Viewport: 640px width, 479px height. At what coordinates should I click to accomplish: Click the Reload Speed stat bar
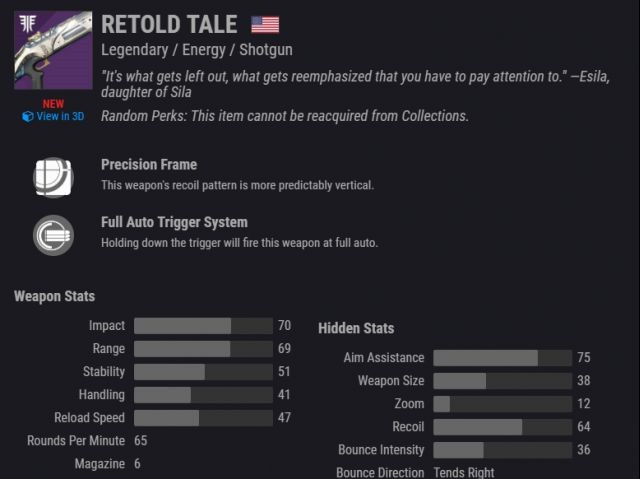click(203, 418)
